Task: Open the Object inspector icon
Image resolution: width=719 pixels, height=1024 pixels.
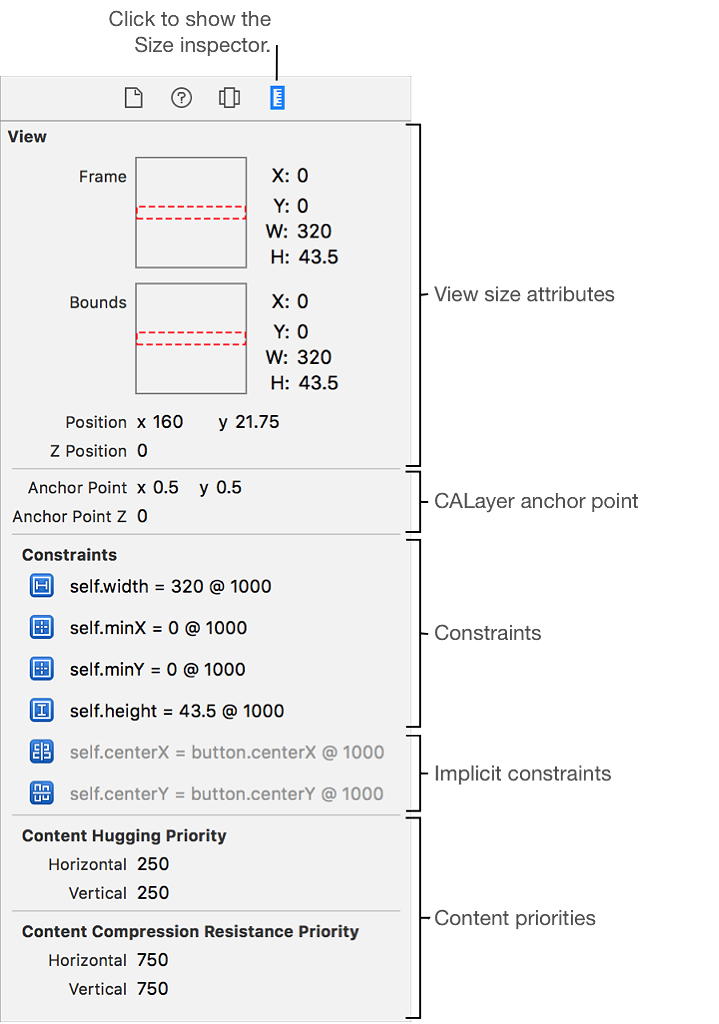Action: pyautogui.click(x=229, y=98)
